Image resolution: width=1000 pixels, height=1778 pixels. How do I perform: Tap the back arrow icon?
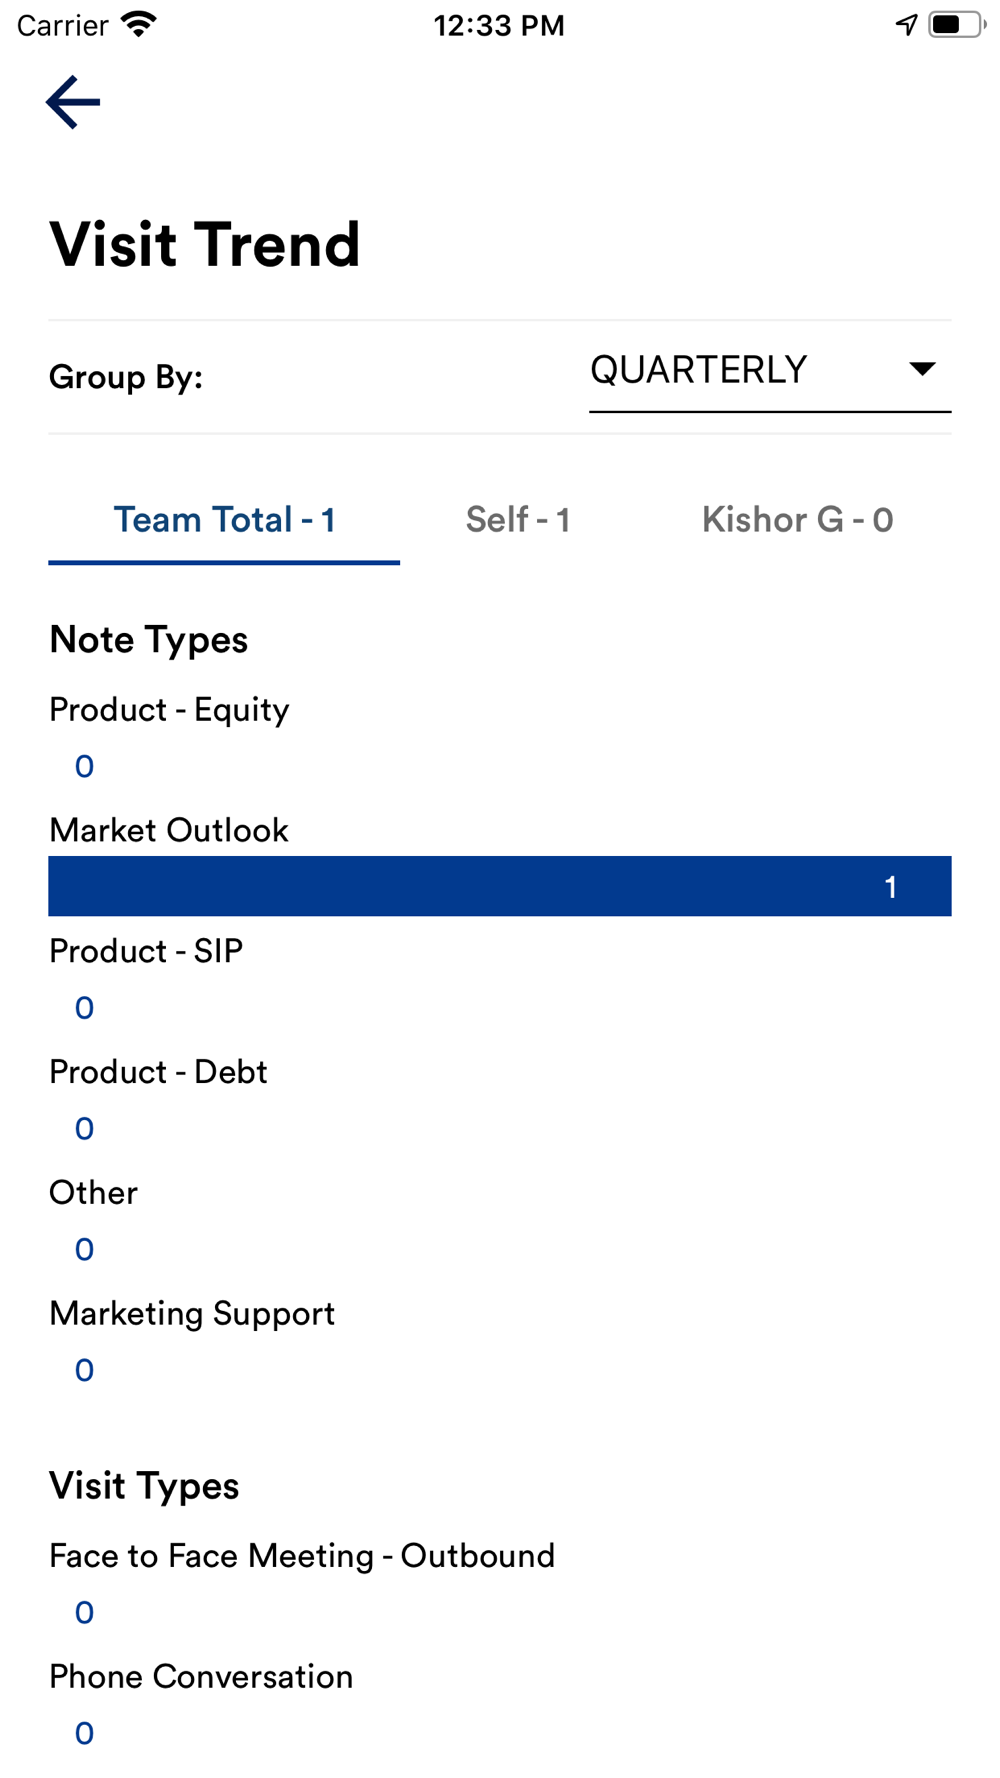(73, 102)
